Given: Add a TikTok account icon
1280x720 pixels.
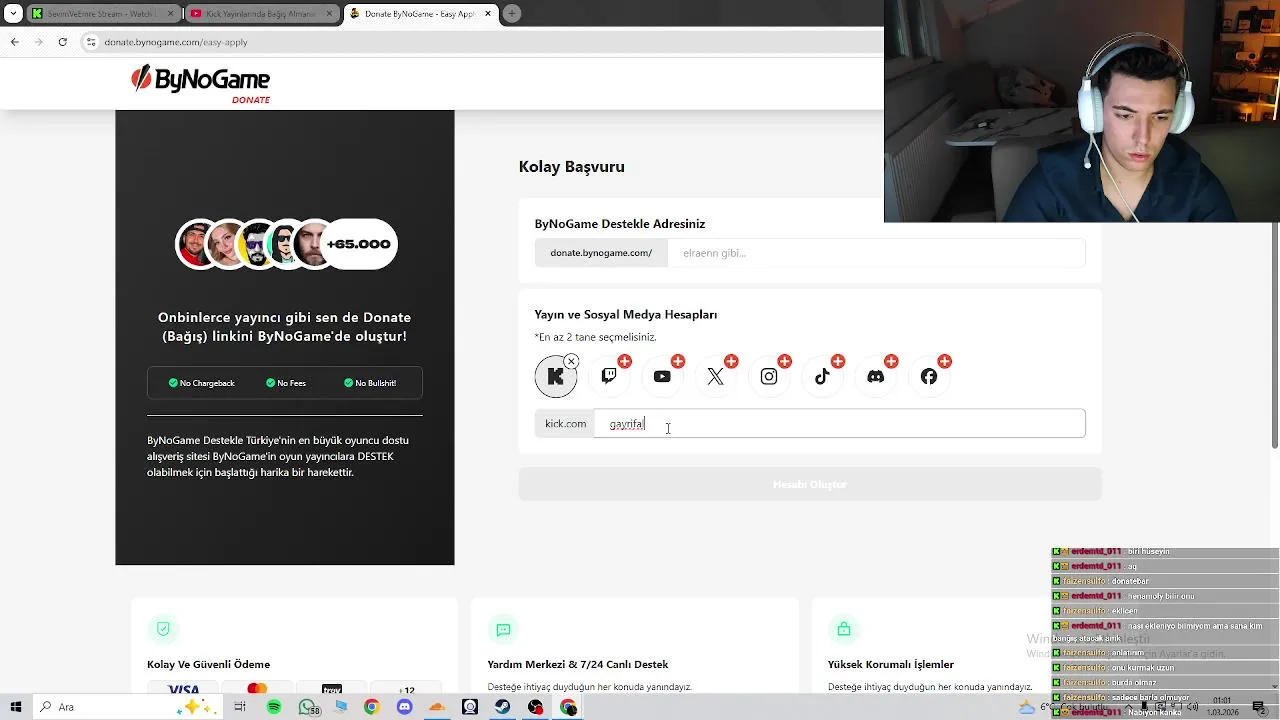Looking at the screenshot, I should pyautogui.click(x=822, y=377).
